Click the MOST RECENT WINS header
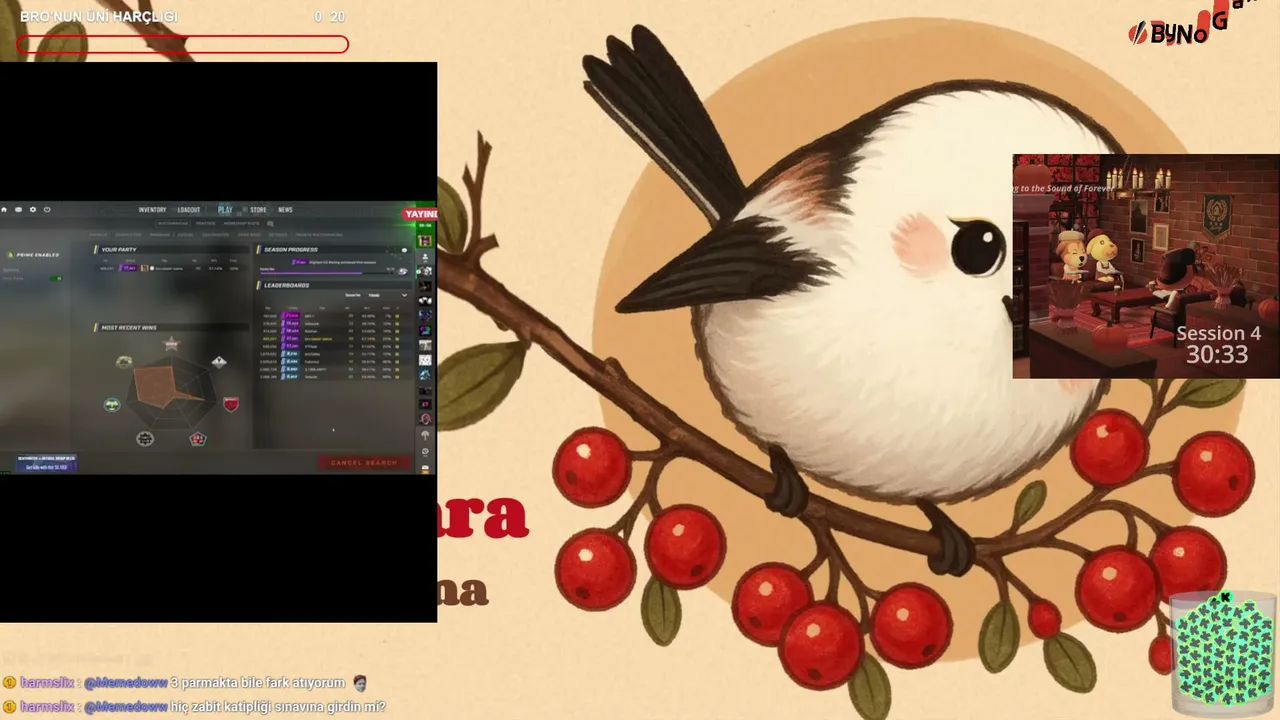 pos(129,328)
